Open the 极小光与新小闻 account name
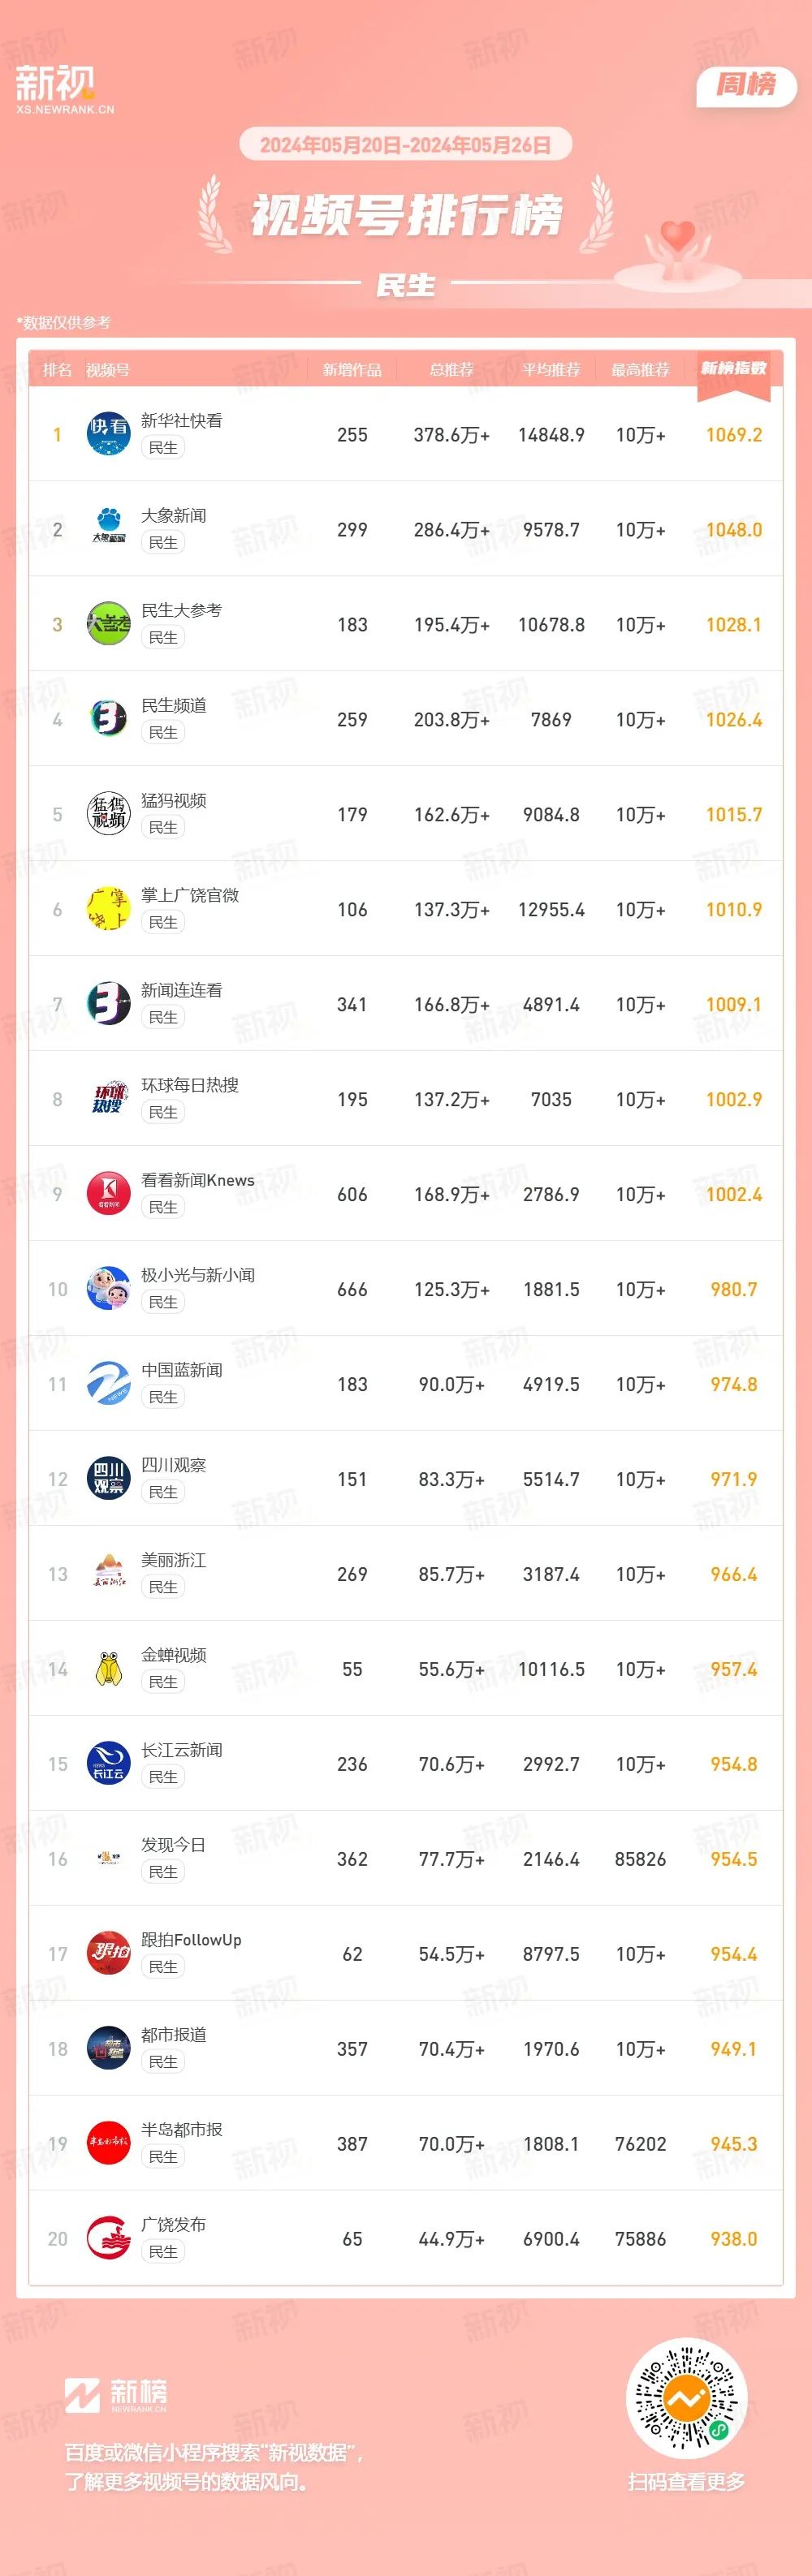This screenshot has height=2576, width=812. click(x=198, y=1275)
